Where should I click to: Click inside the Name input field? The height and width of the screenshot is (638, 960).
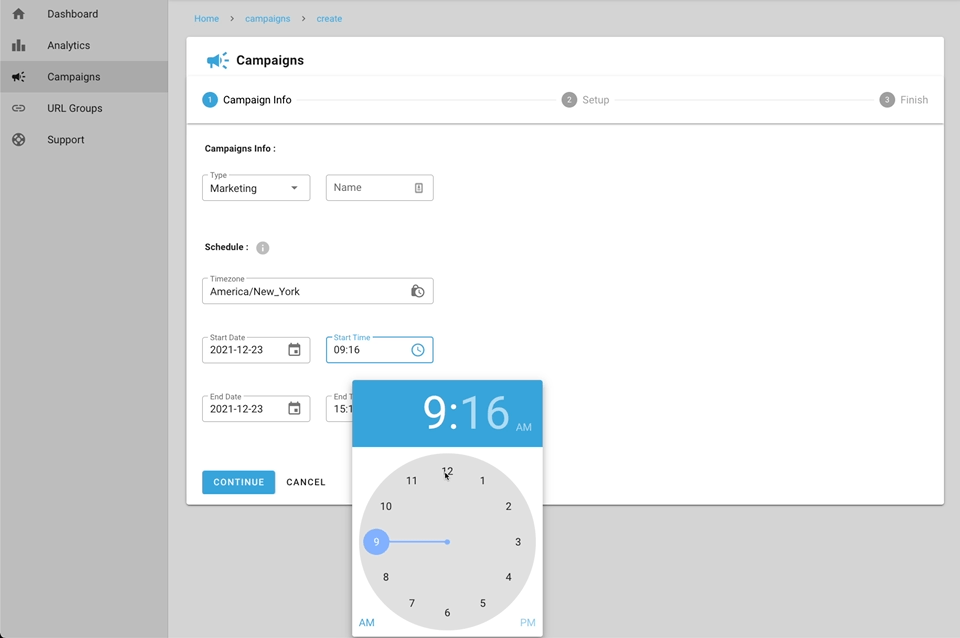tap(370, 188)
